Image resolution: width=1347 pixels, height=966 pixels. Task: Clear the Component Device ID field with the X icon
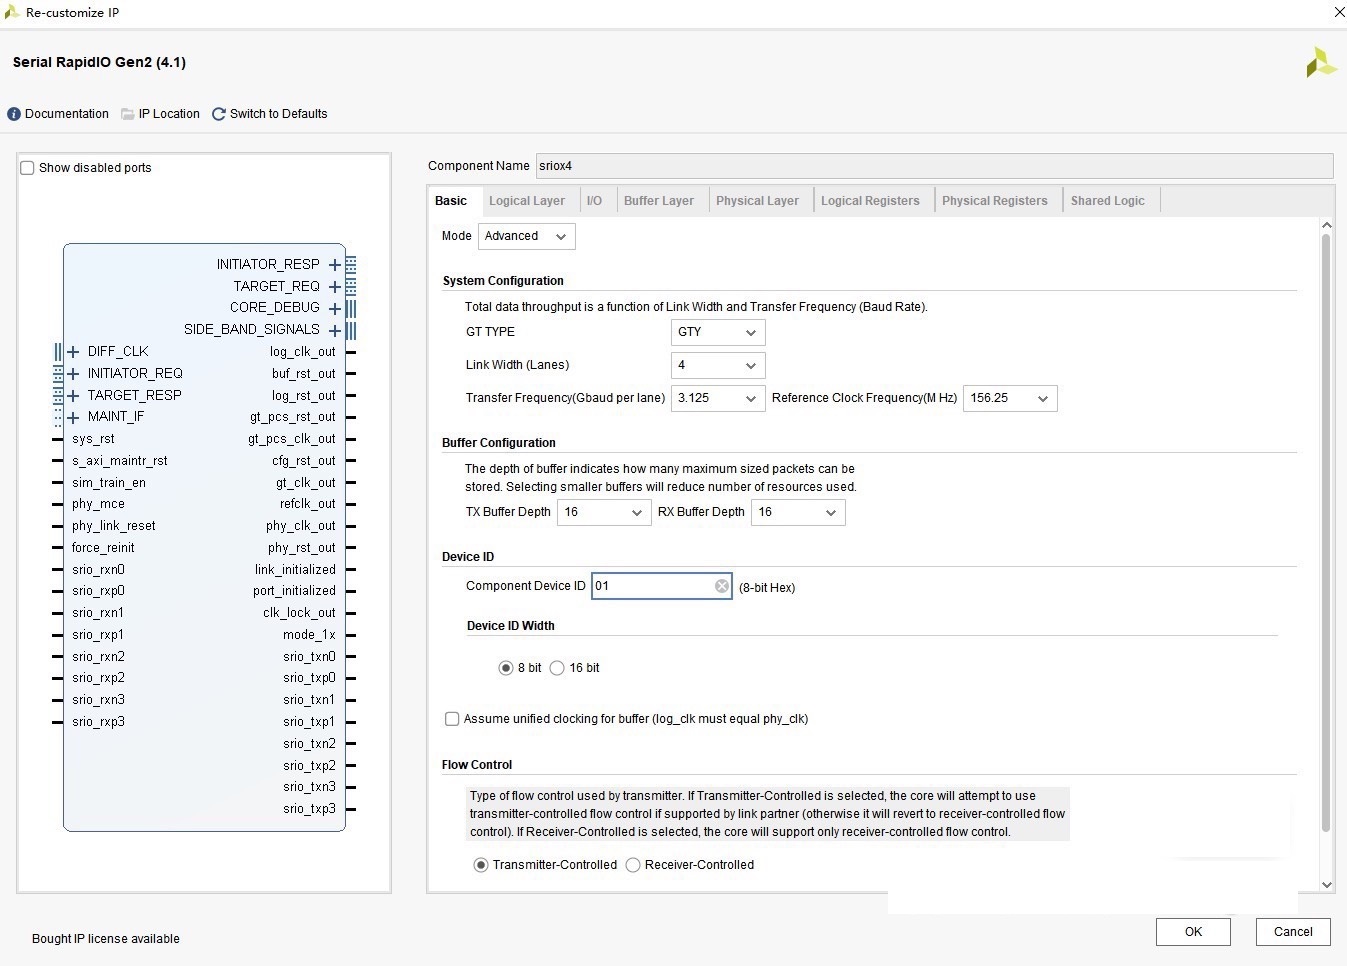point(722,586)
